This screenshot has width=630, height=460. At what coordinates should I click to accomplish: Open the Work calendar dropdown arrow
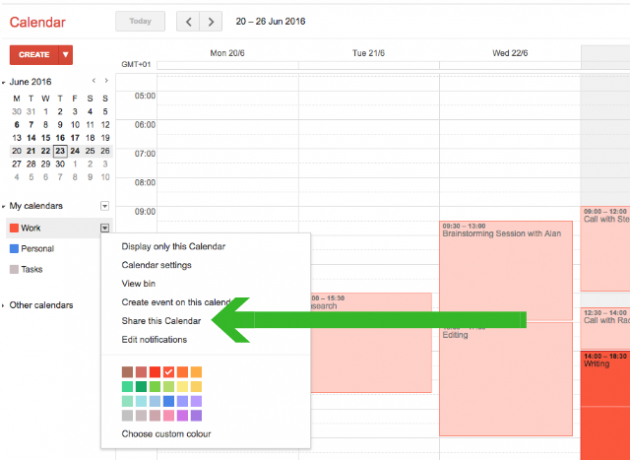tap(104, 228)
